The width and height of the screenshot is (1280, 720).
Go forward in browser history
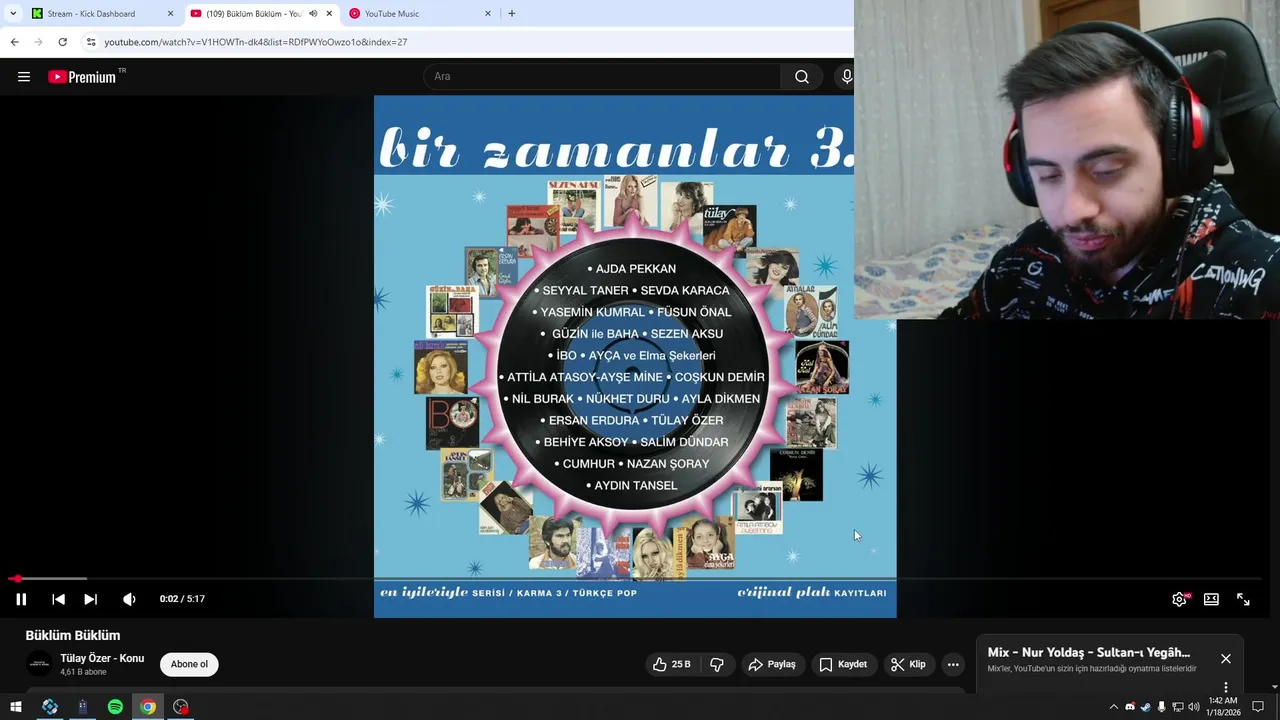(38, 42)
